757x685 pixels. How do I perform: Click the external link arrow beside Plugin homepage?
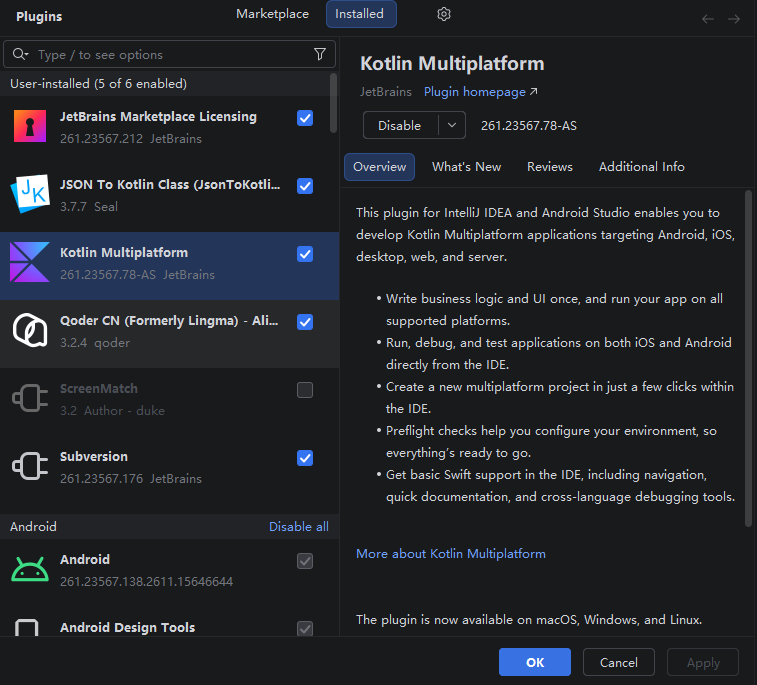(x=533, y=91)
